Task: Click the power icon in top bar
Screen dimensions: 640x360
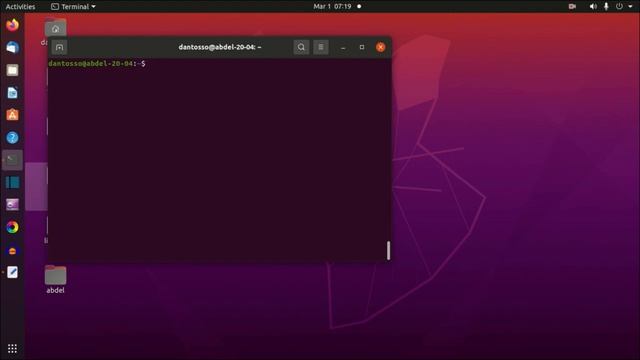Action: click(x=619, y=7)
